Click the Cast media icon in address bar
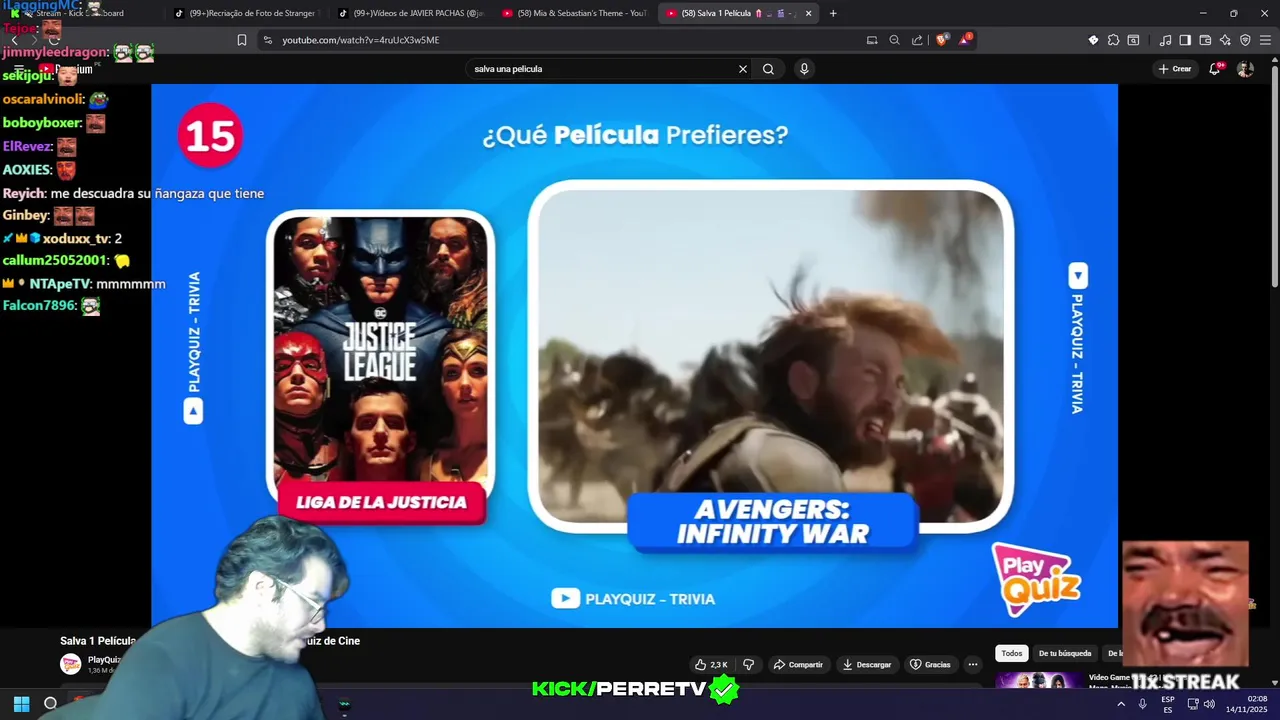Viewport: 1280px width, 720px height. tap(871, 40)
